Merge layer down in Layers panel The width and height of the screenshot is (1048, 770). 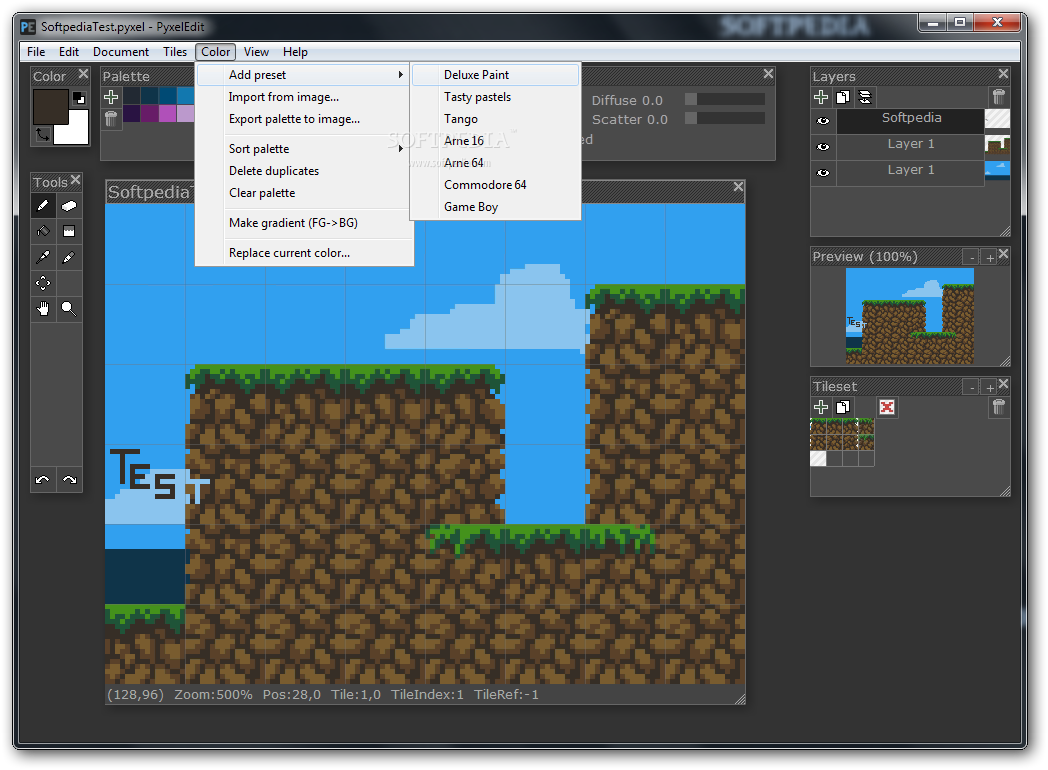[x=865, y=97]
